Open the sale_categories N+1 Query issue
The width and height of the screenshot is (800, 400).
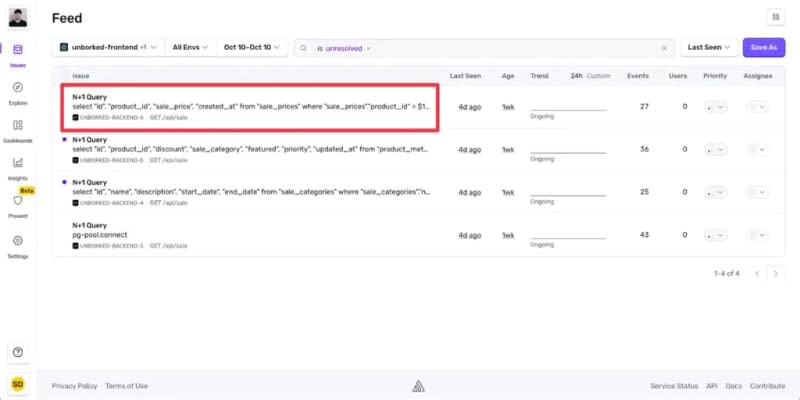tap(251, 192)
